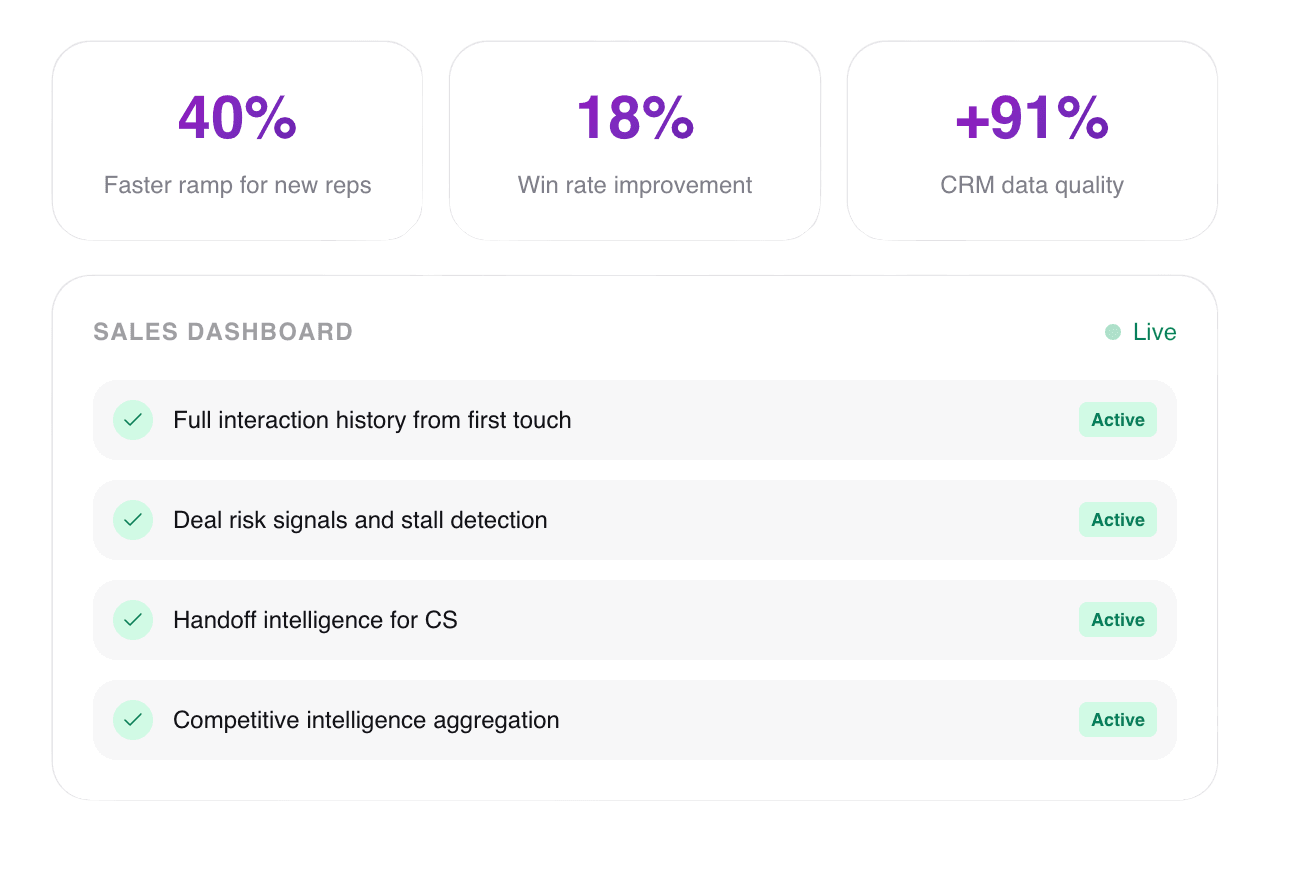This screenshot has height=876, width=1292.
Task: Open the +91% CRM data quality card
Action: click(1032, 141)
